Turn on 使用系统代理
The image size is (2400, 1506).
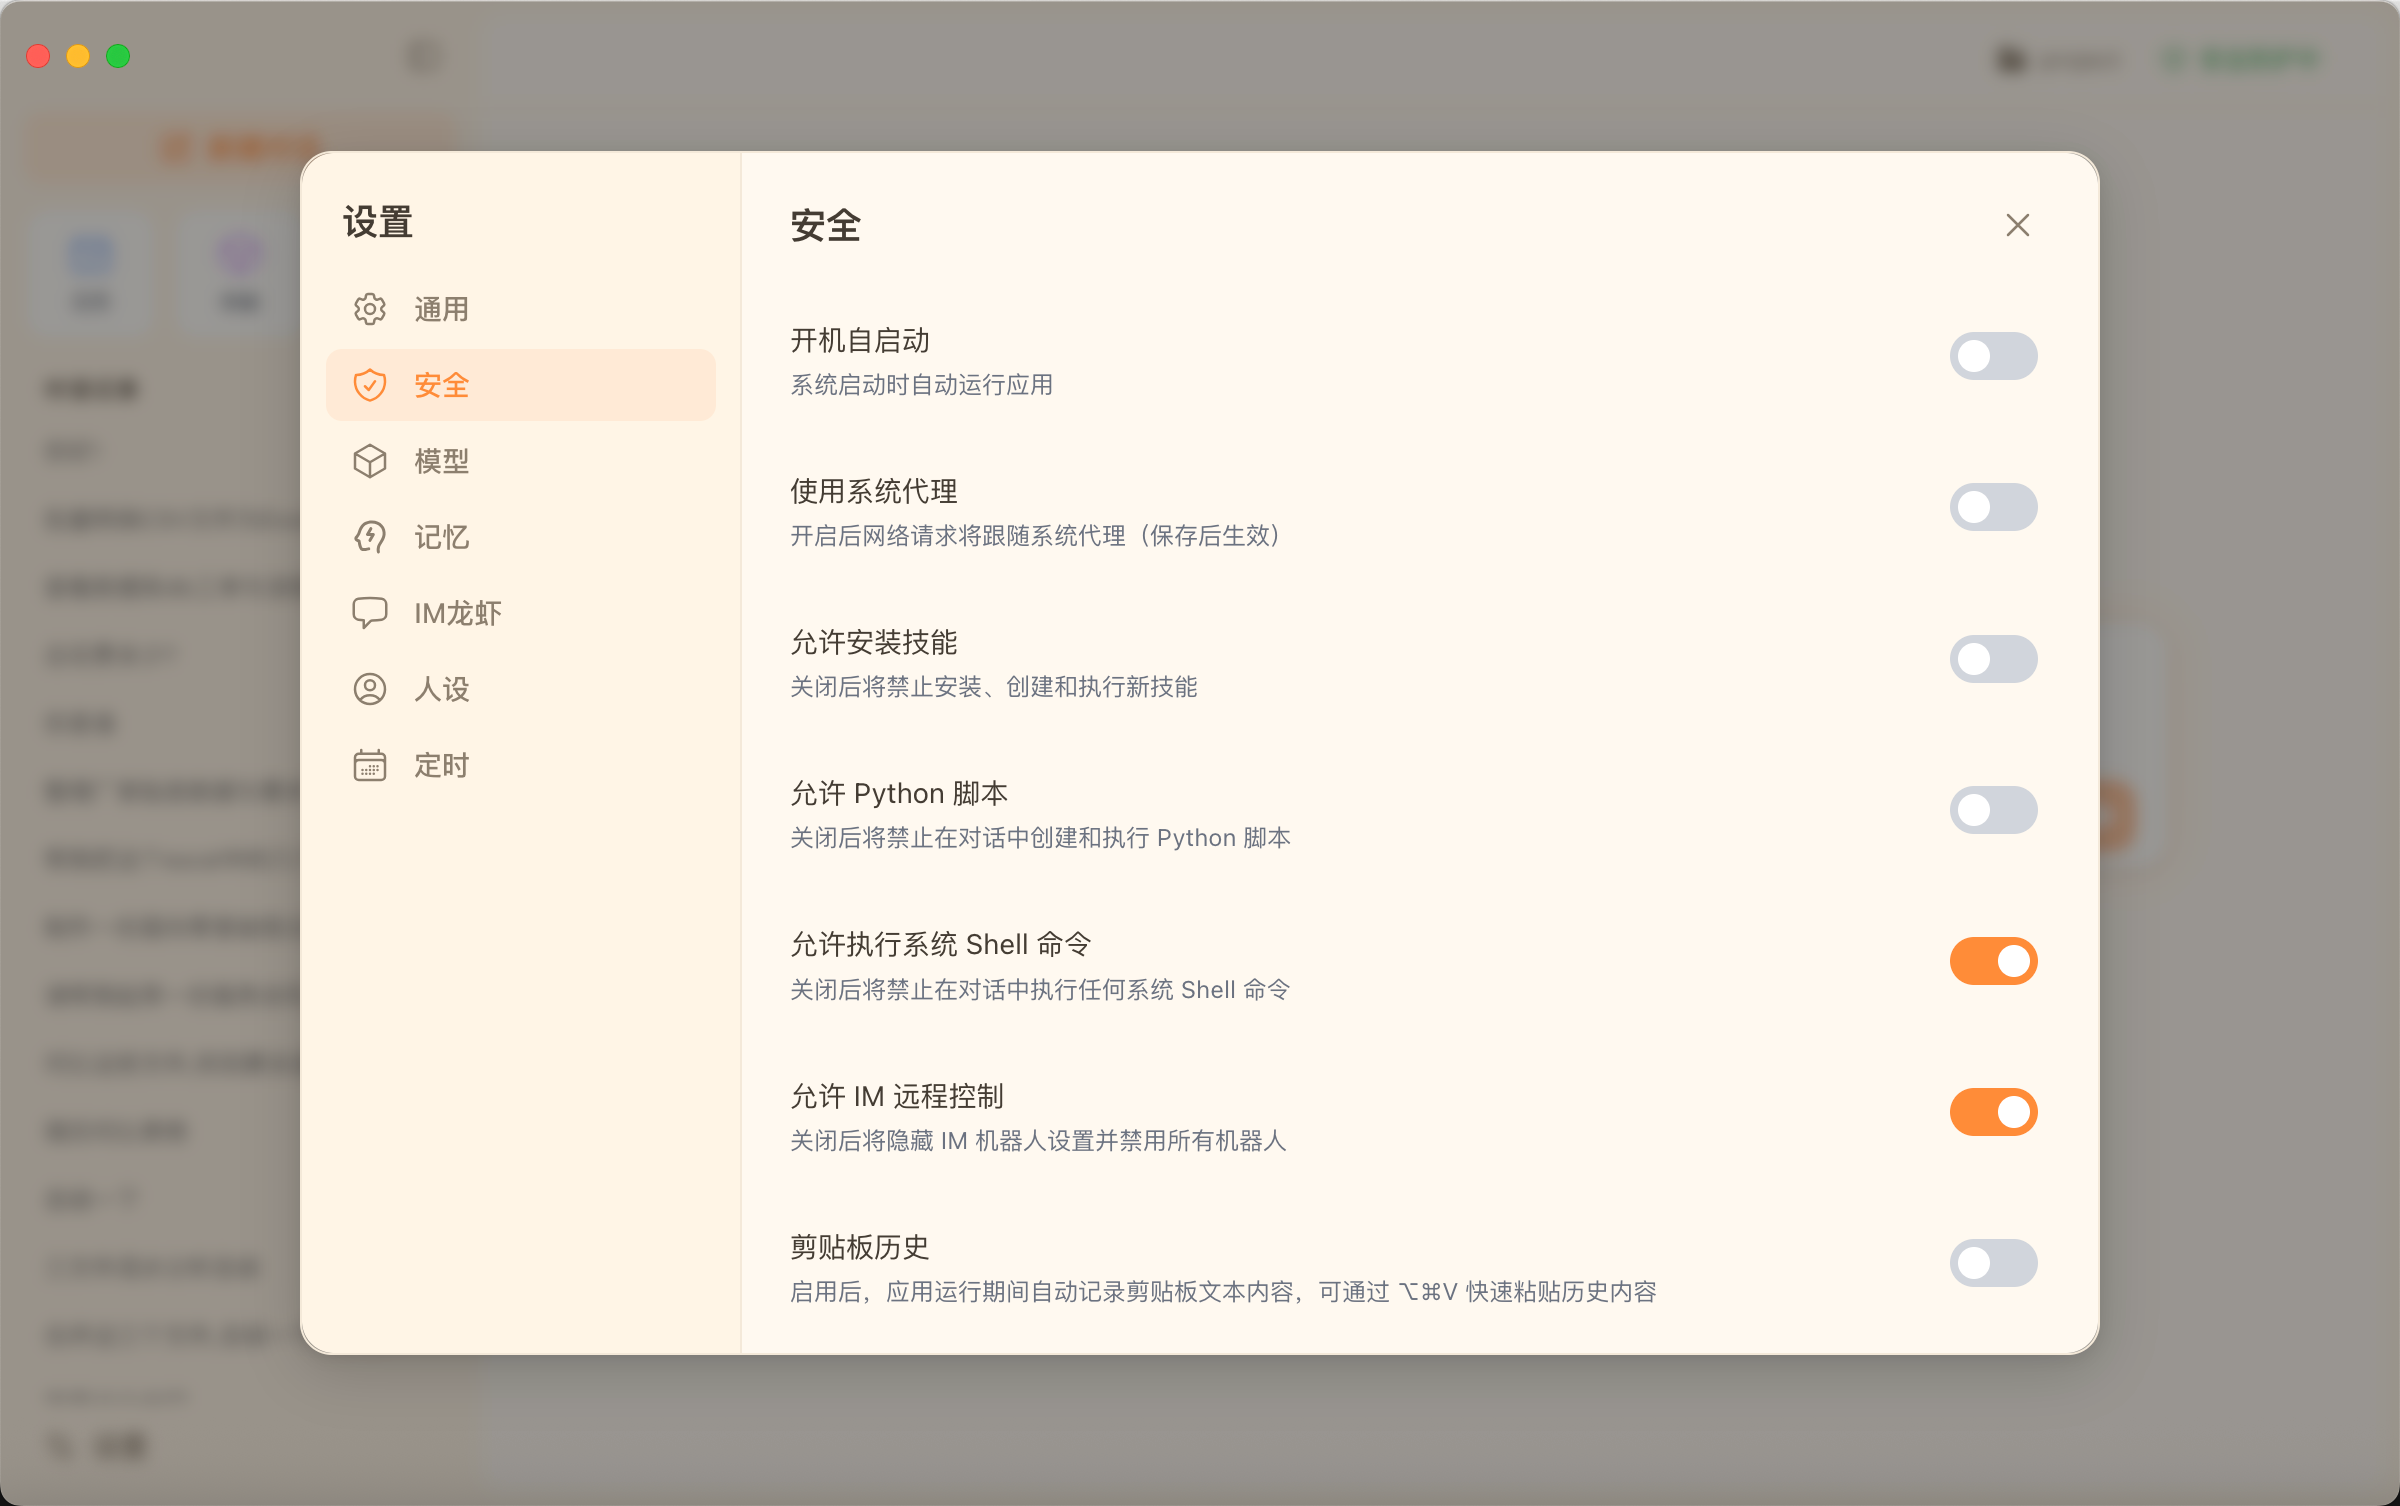pos(1994,507)
